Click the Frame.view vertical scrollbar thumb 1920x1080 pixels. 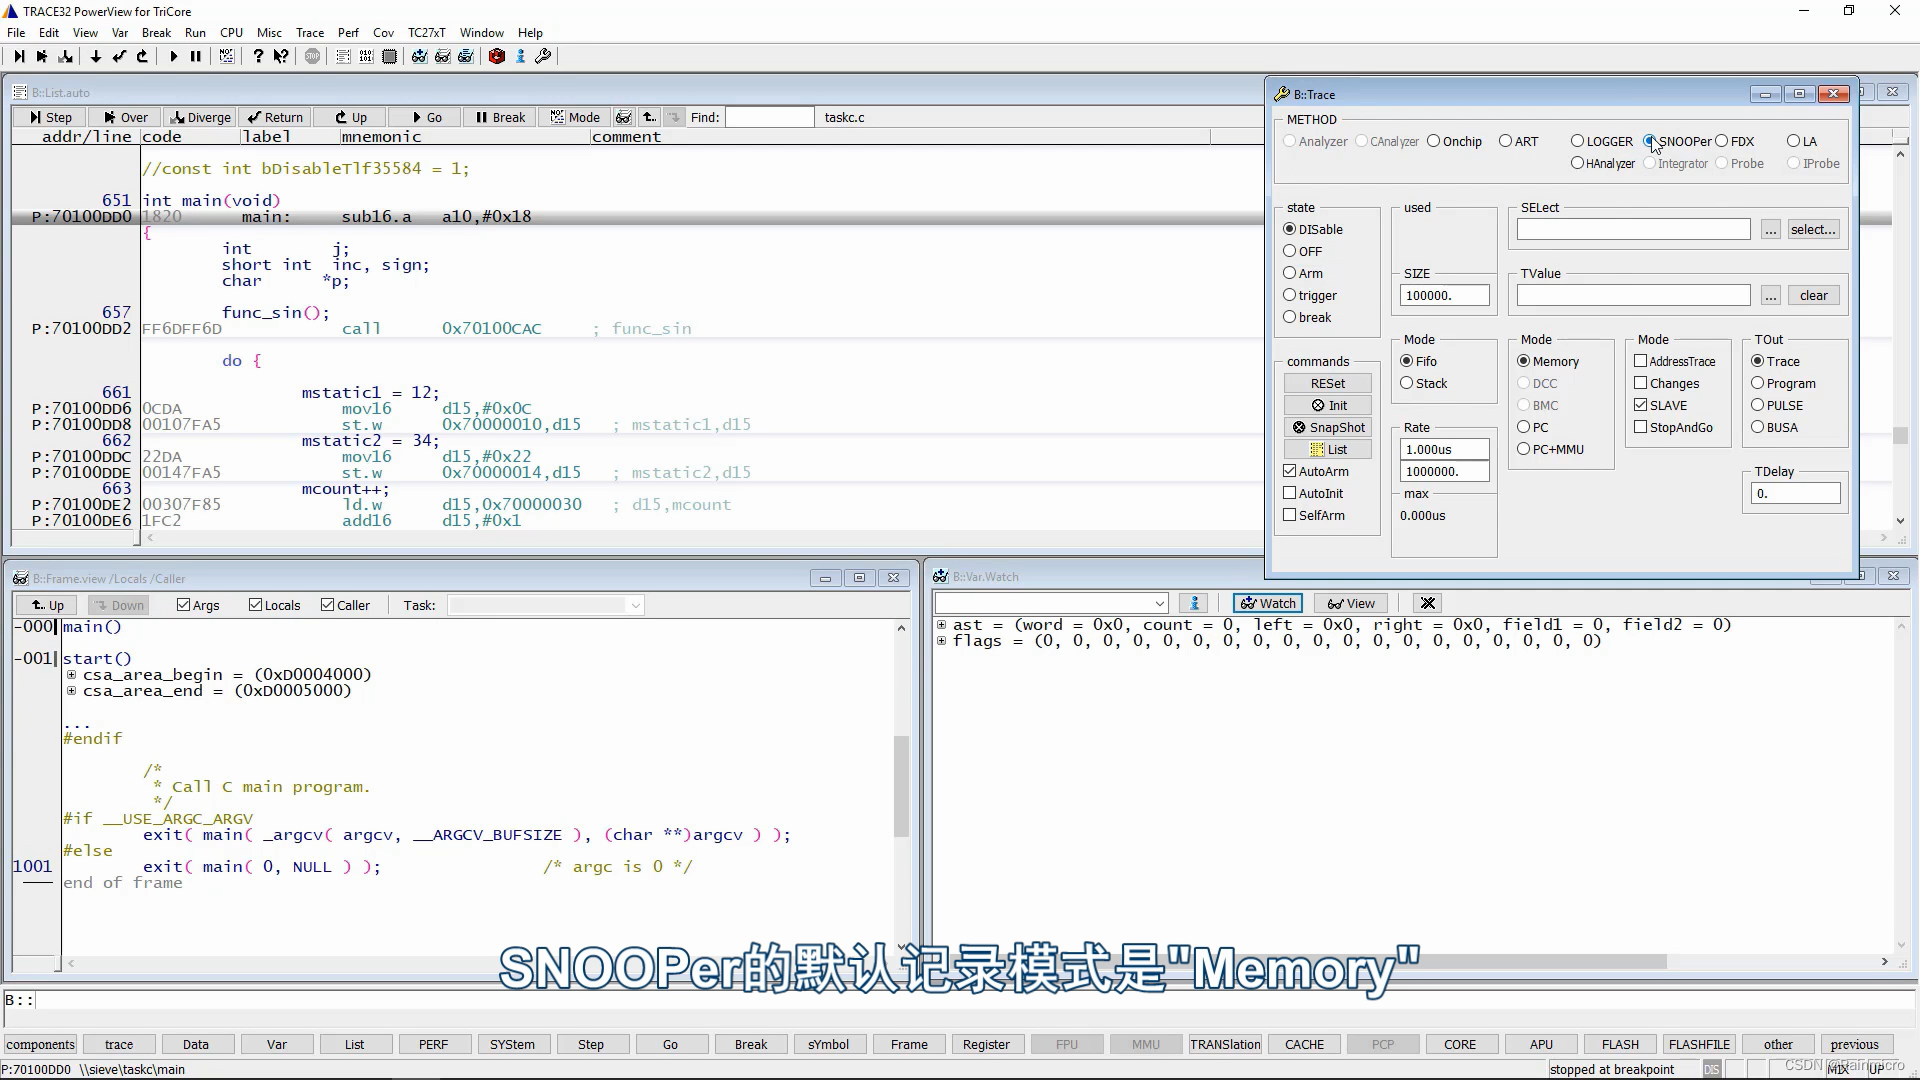901,786
